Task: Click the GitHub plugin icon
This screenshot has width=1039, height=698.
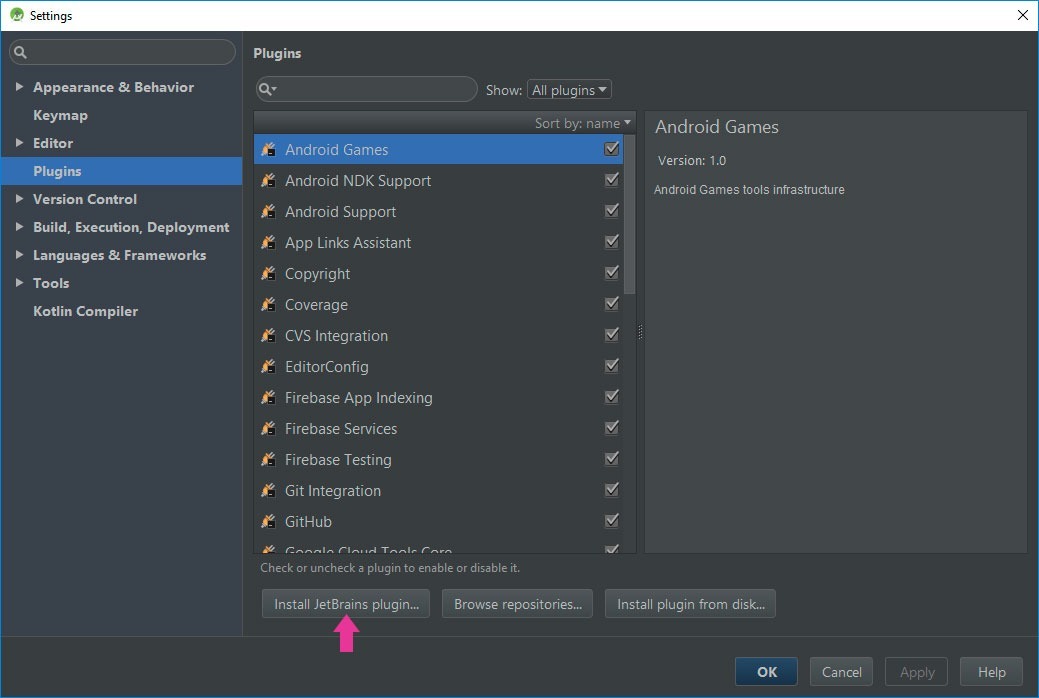Action: [268, 521]
